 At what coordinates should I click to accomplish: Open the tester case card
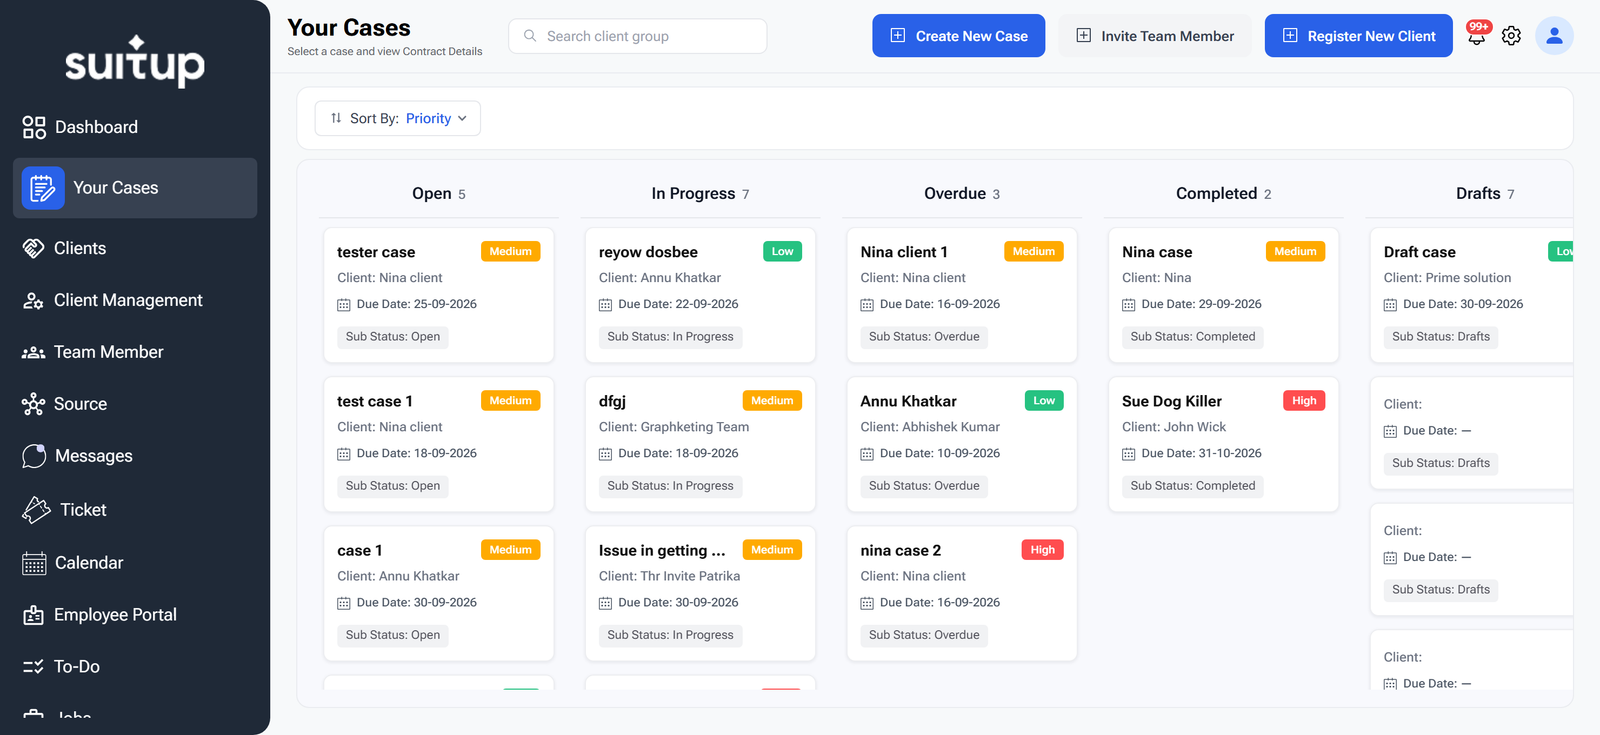[x=439, y=295]
